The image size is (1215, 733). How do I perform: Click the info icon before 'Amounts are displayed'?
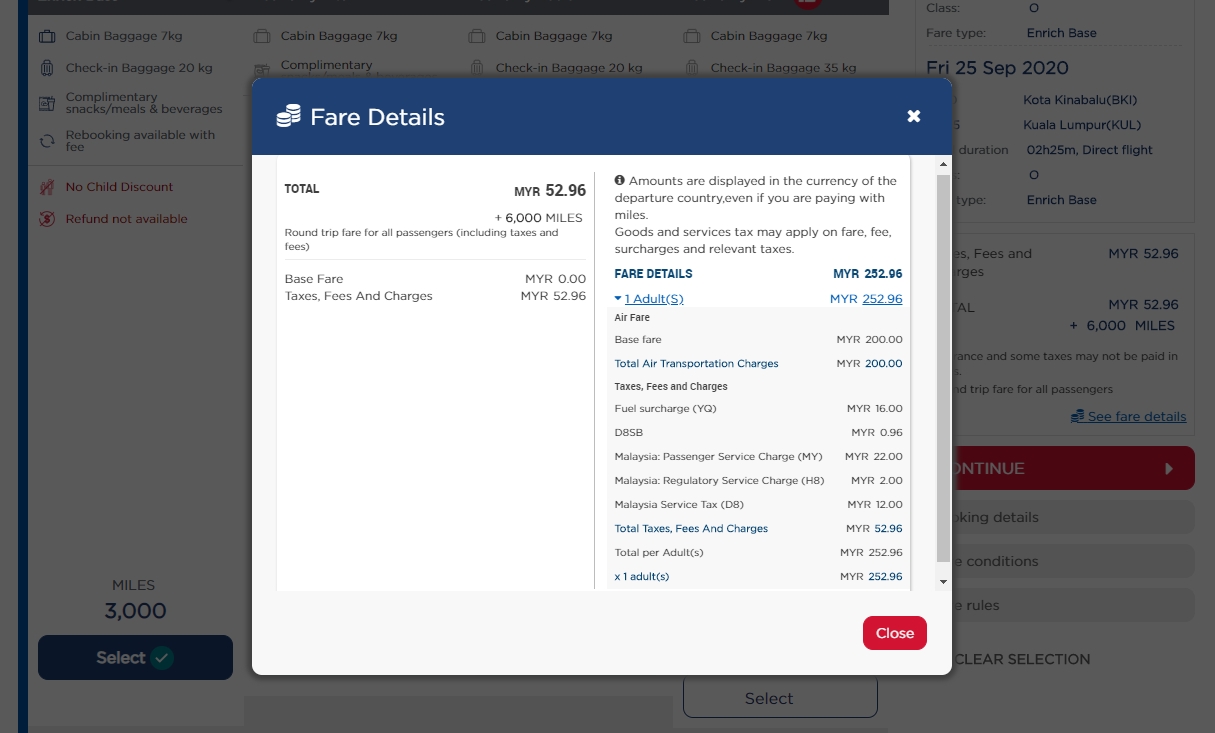(620, 181)
